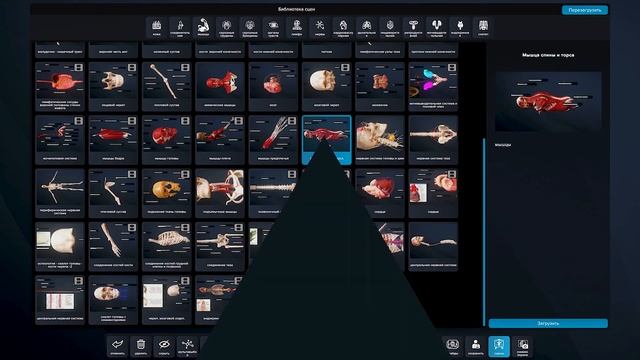Activate the multi-select nodes tool
The height and width of the screenshot is (360, 640).
(187, 346)
